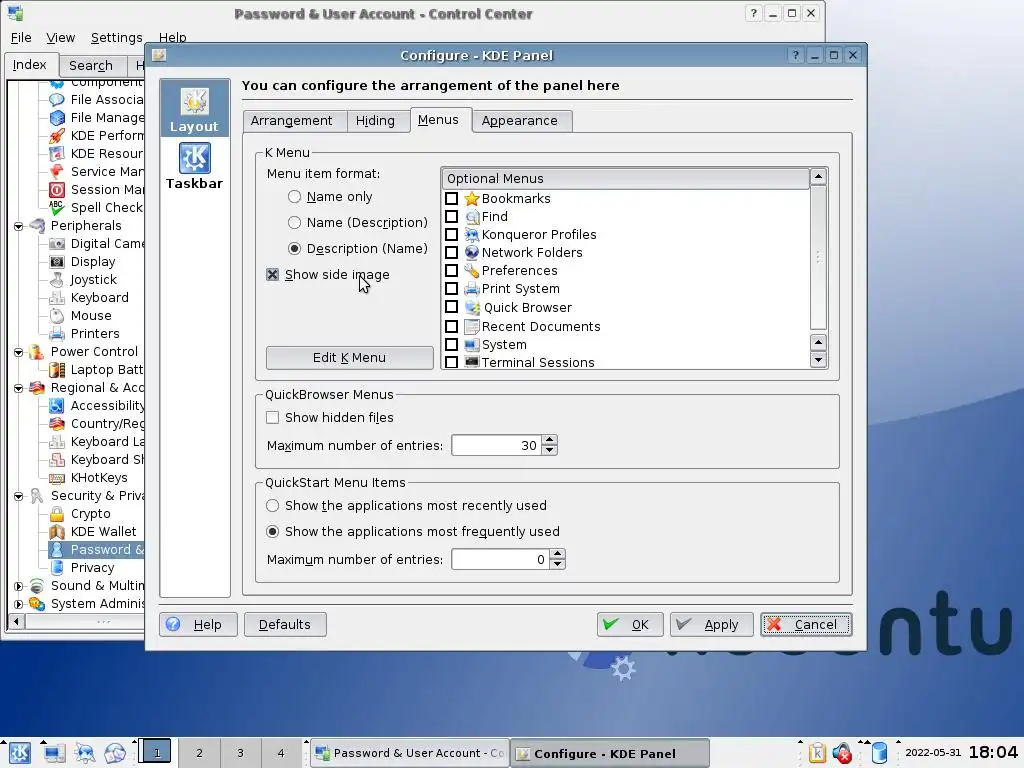Image resolution: width=1024 pixels, height=768 pixels.
Task: Check the Quick Browser optional menu
Action: pyautogui.click(x=451, y=306)
